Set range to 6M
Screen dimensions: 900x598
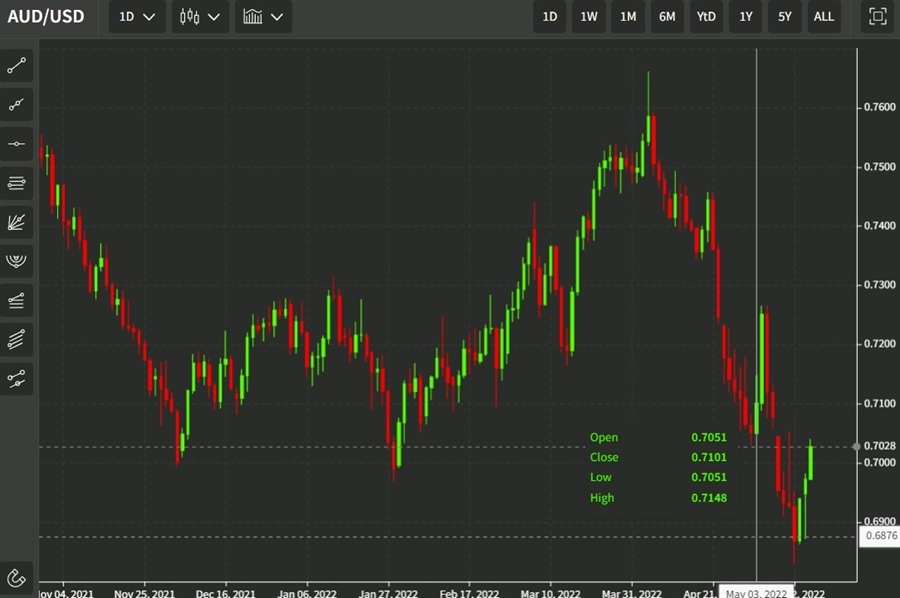pos(667,17)
